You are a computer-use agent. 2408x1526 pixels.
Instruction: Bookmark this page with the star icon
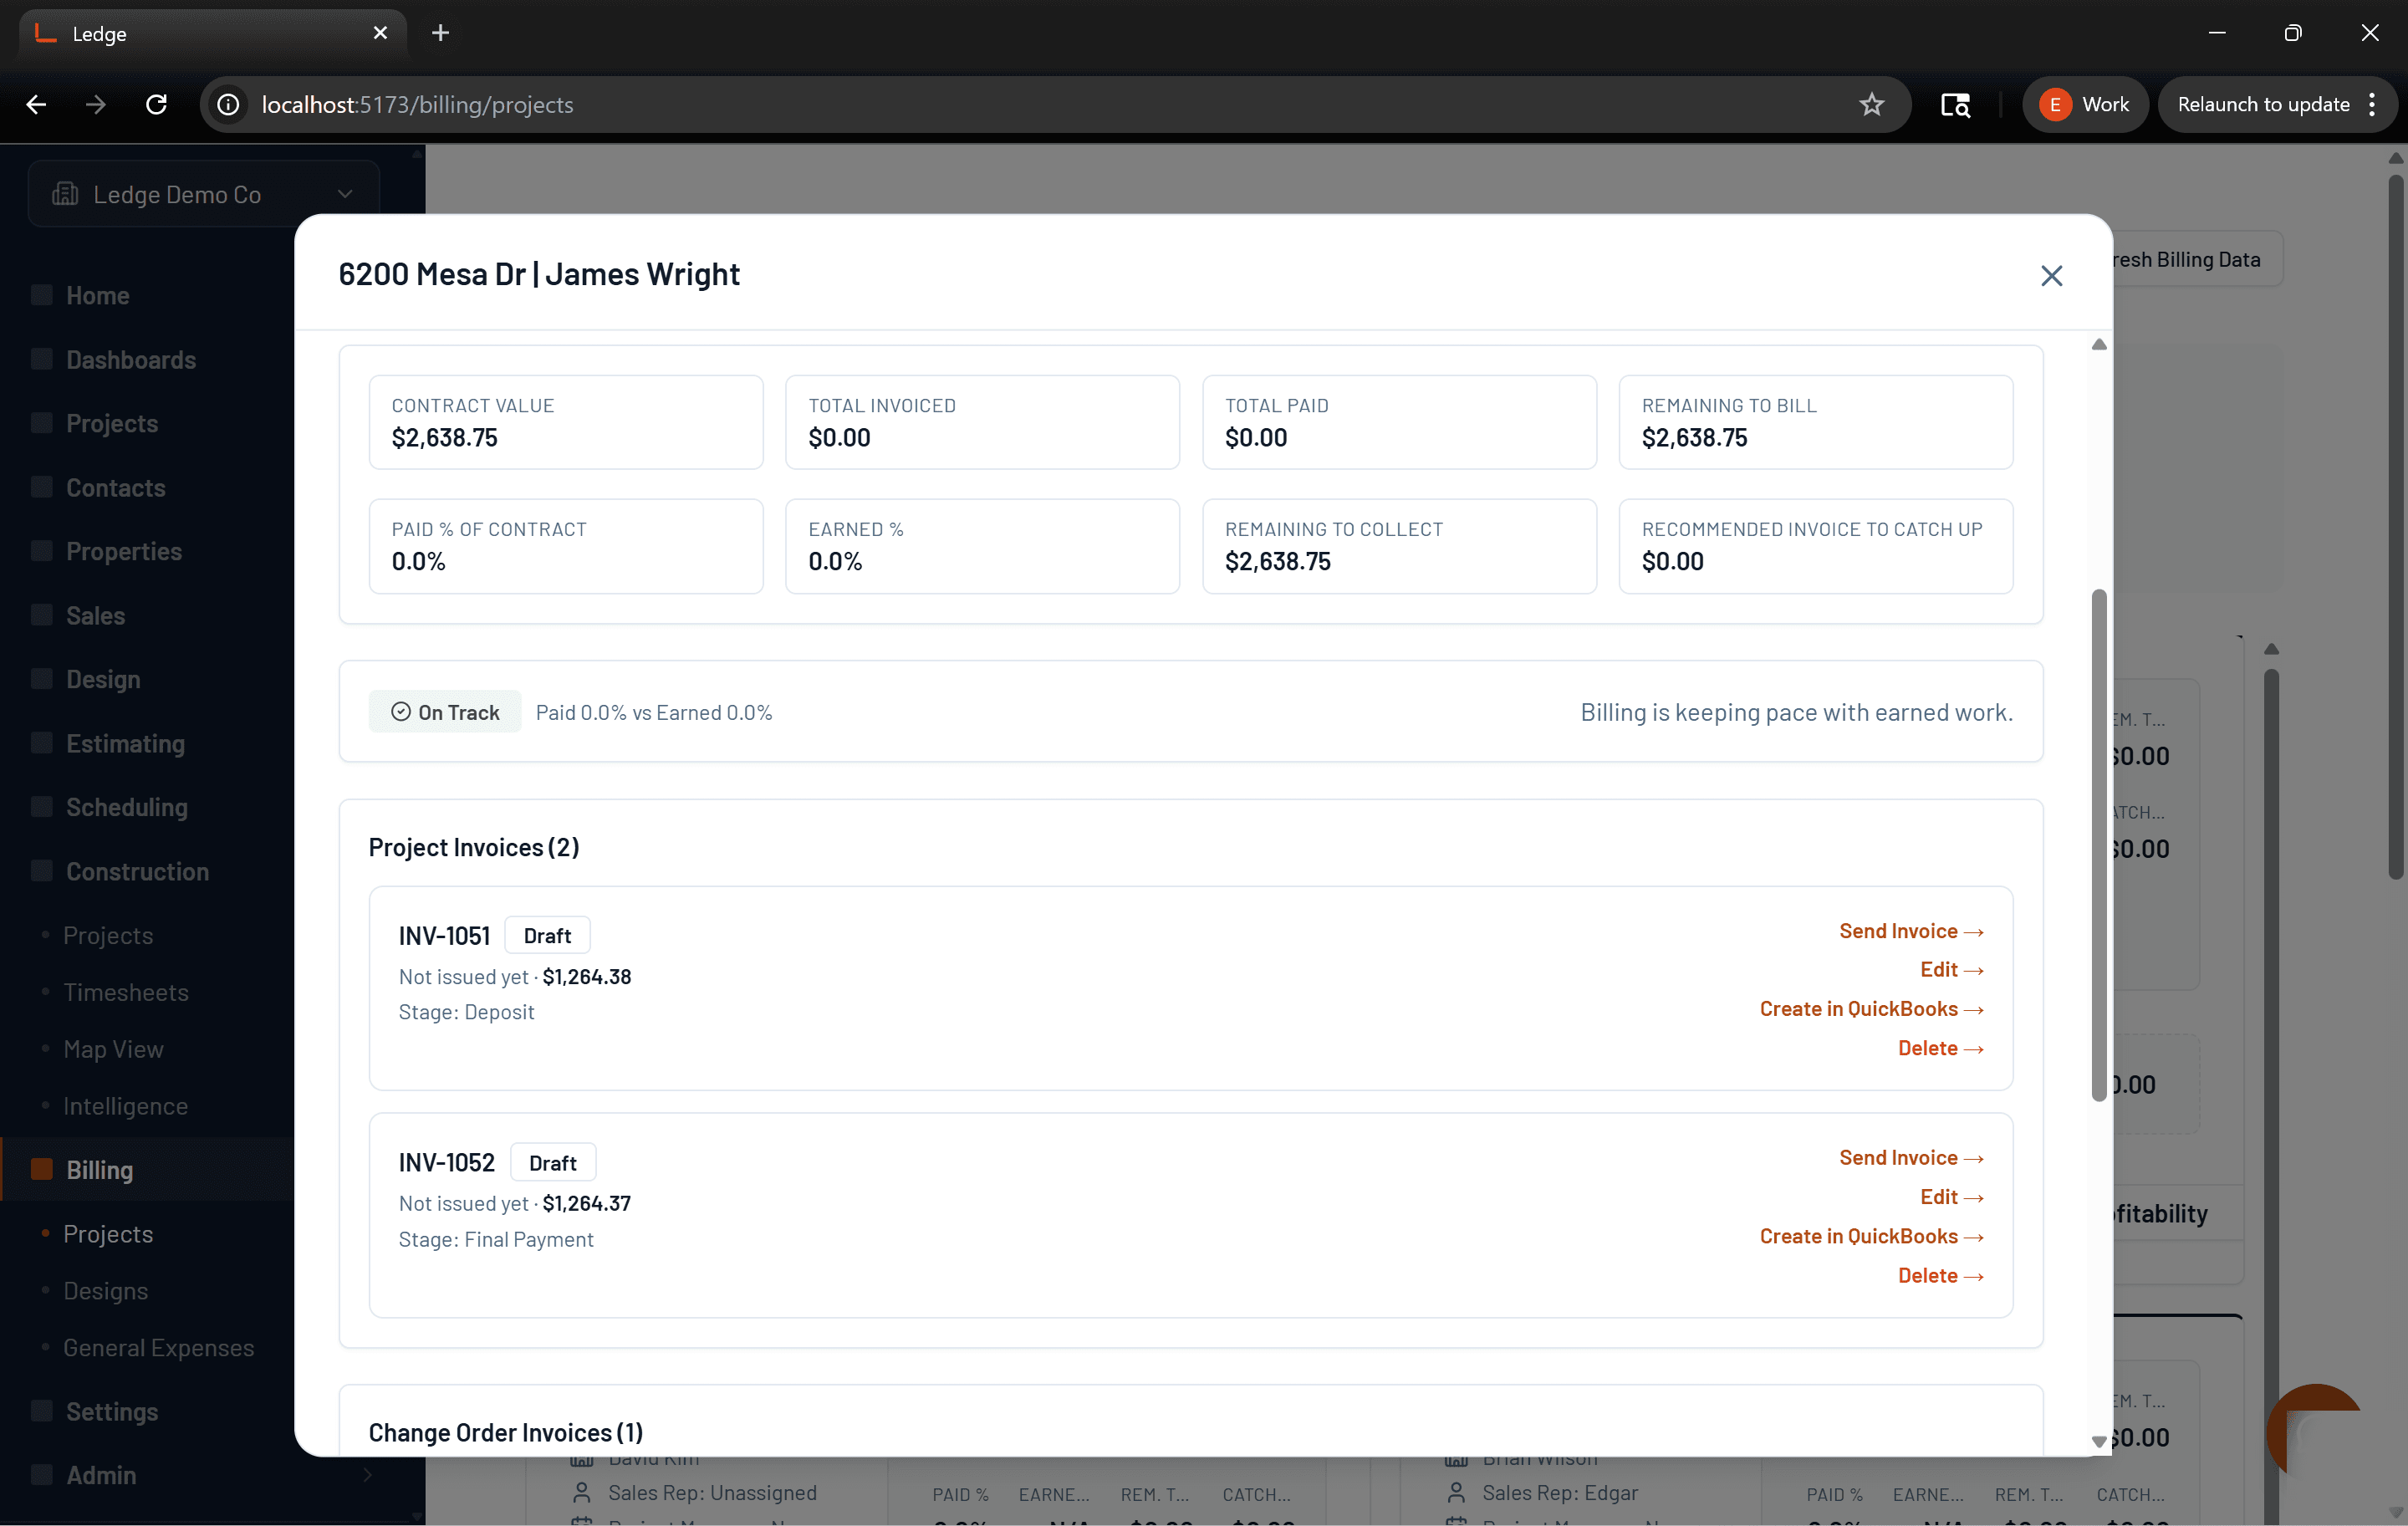pyautogui.click(x=1871, y=104)
